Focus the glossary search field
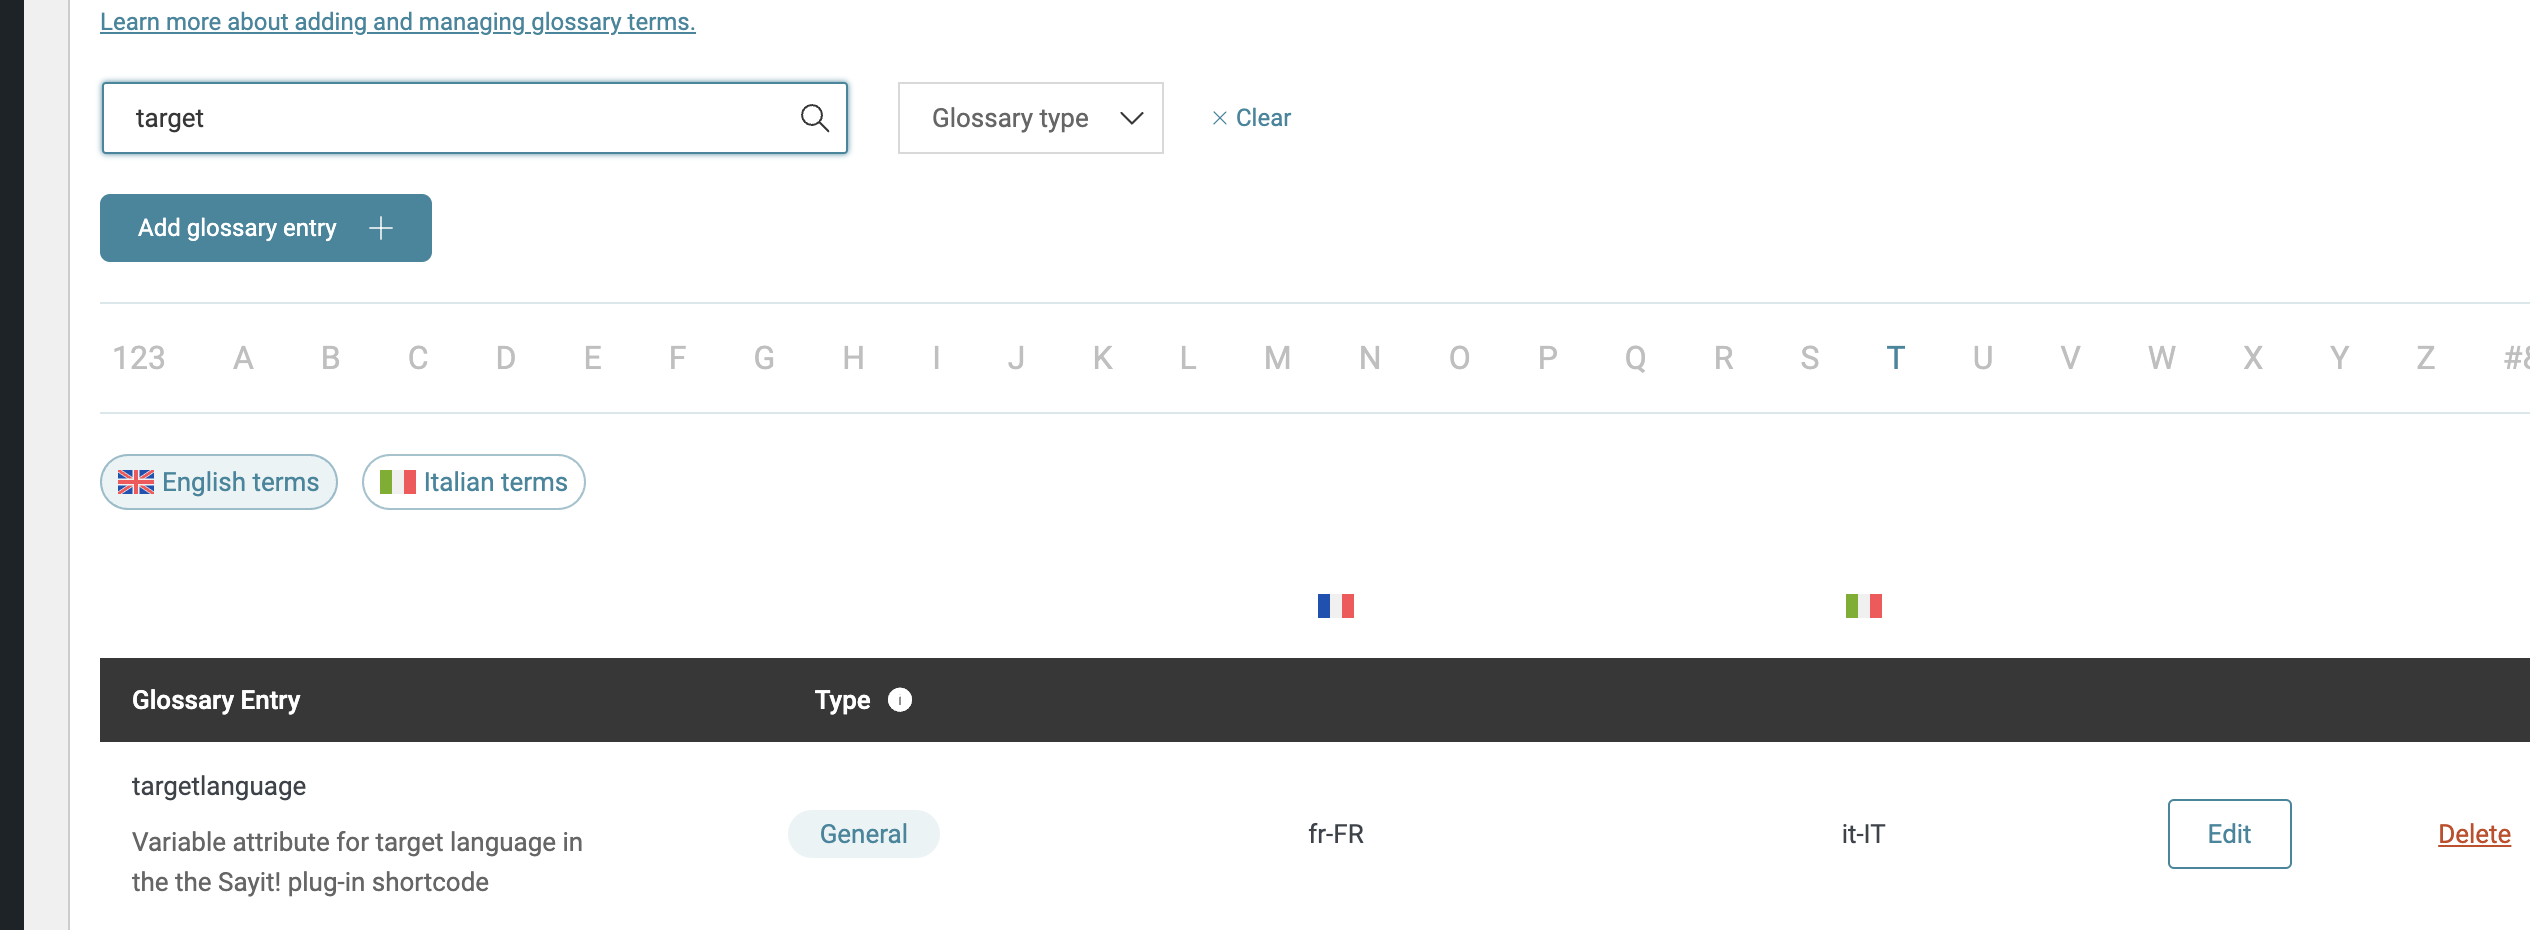This screenshot has height=930, width=2530. click(475, 118)
